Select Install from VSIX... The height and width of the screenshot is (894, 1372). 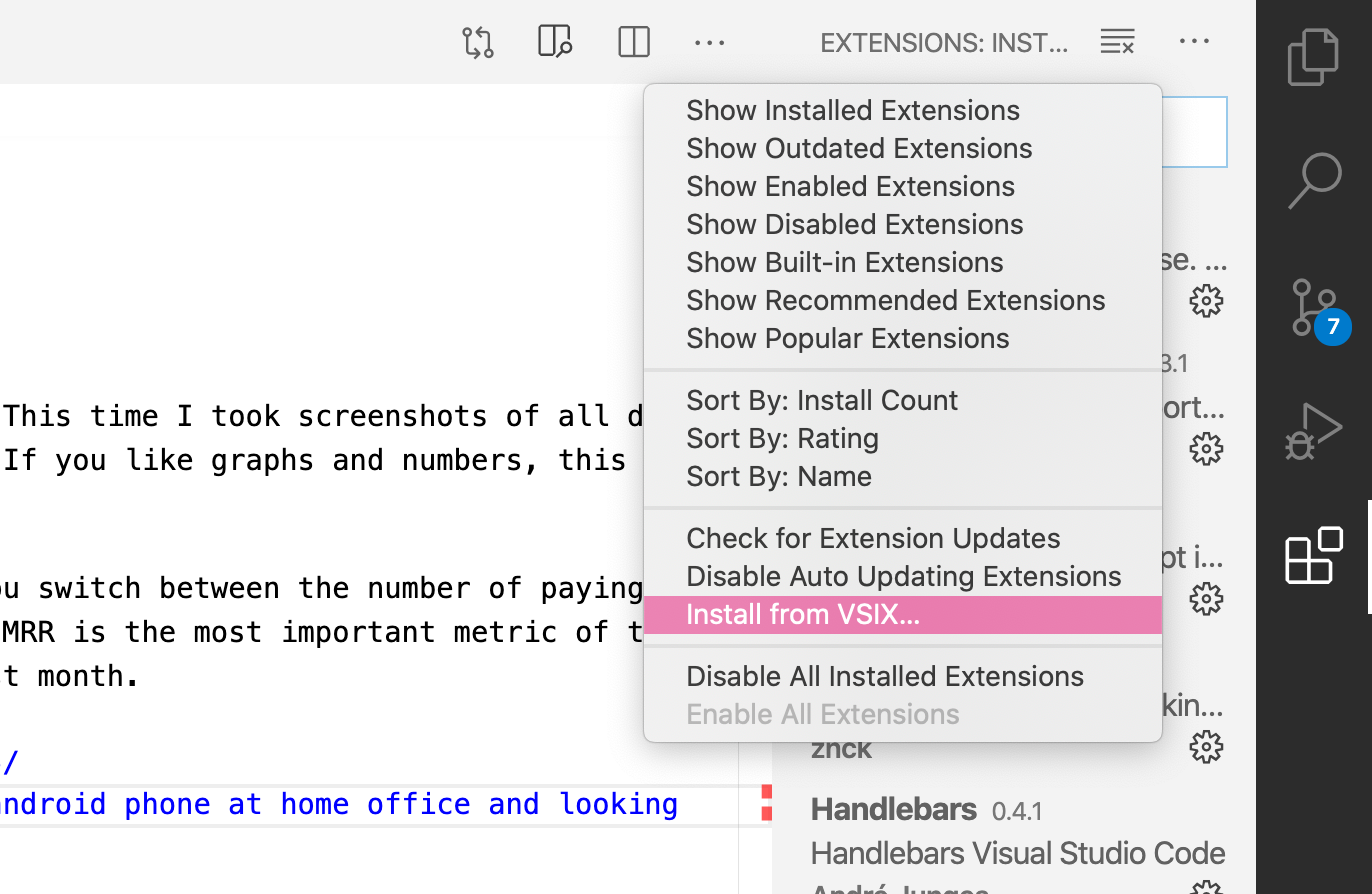(803, 614)
